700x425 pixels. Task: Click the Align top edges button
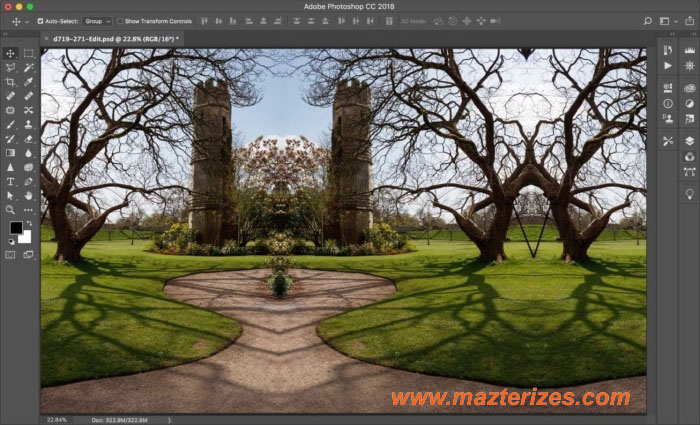pyautogui.click(x=204, y=21)
